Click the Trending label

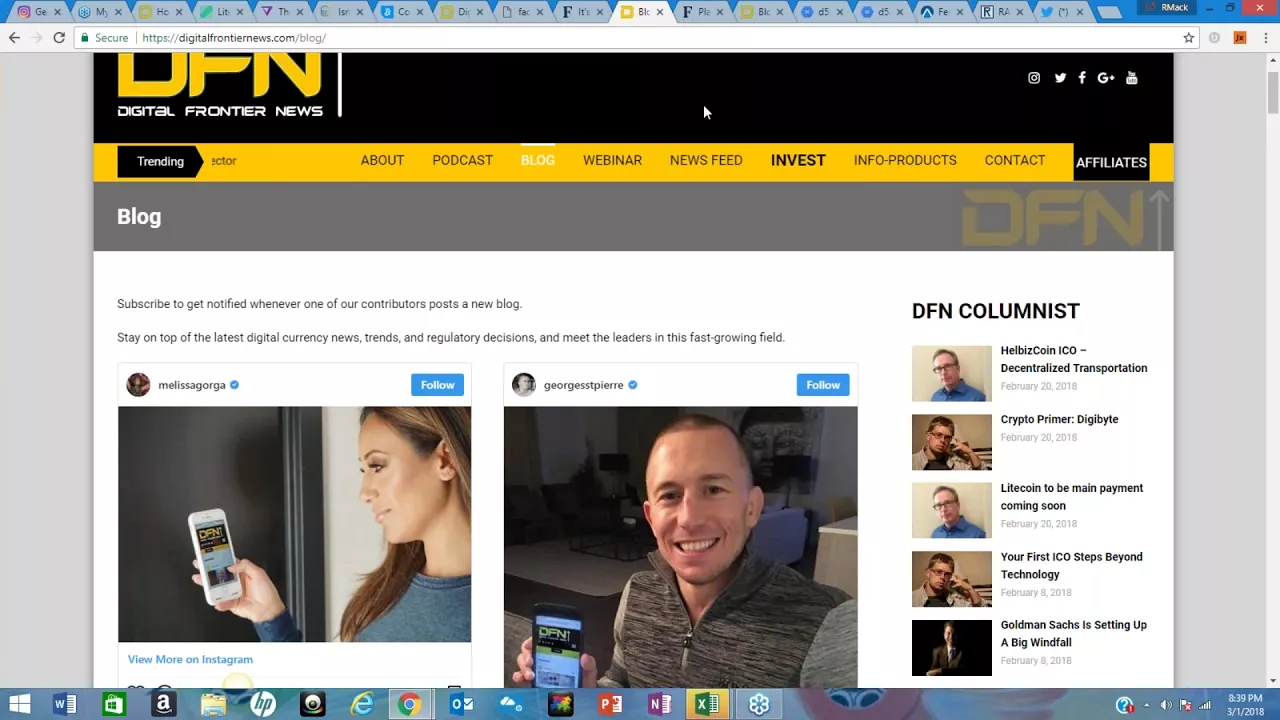160,161
